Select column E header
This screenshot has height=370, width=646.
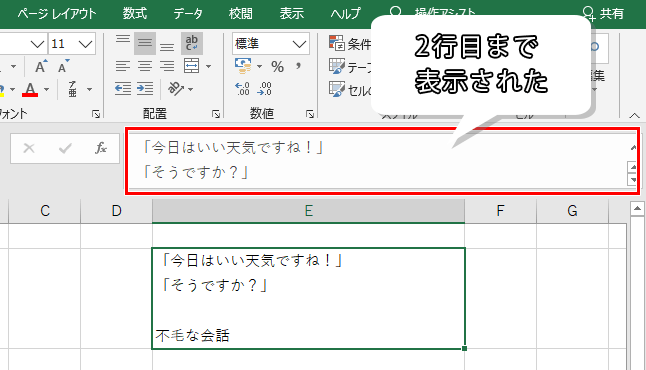(309, 211)
